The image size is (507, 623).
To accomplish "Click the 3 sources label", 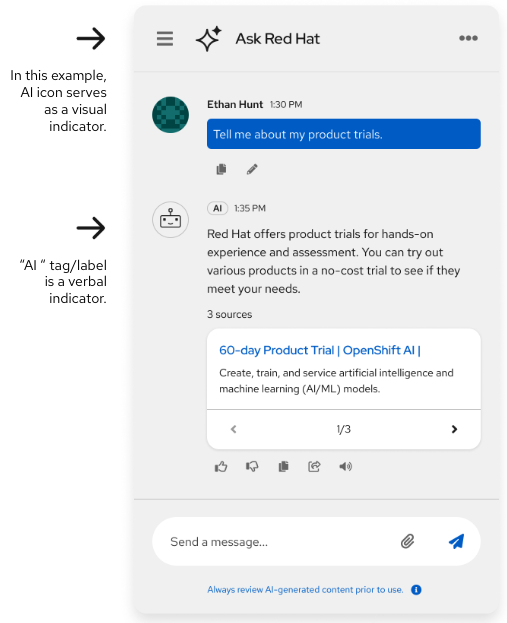I will click(x=229, y=314).
